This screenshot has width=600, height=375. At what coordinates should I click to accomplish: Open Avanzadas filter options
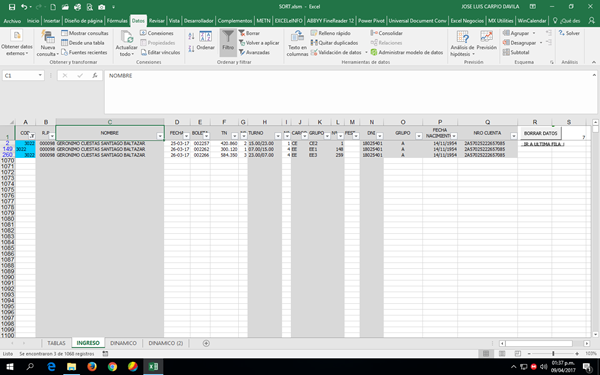pyautogui.click(x=254, y=52)
